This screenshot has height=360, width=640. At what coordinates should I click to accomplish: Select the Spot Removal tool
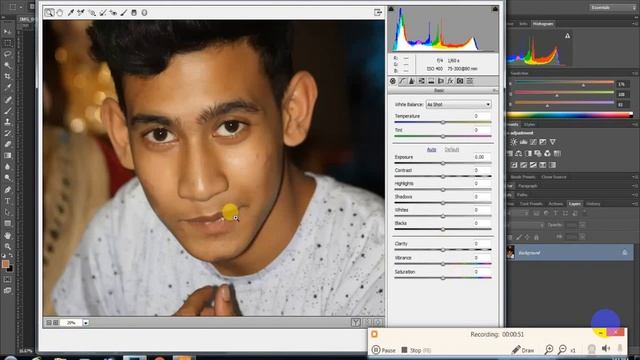[102, 13]
